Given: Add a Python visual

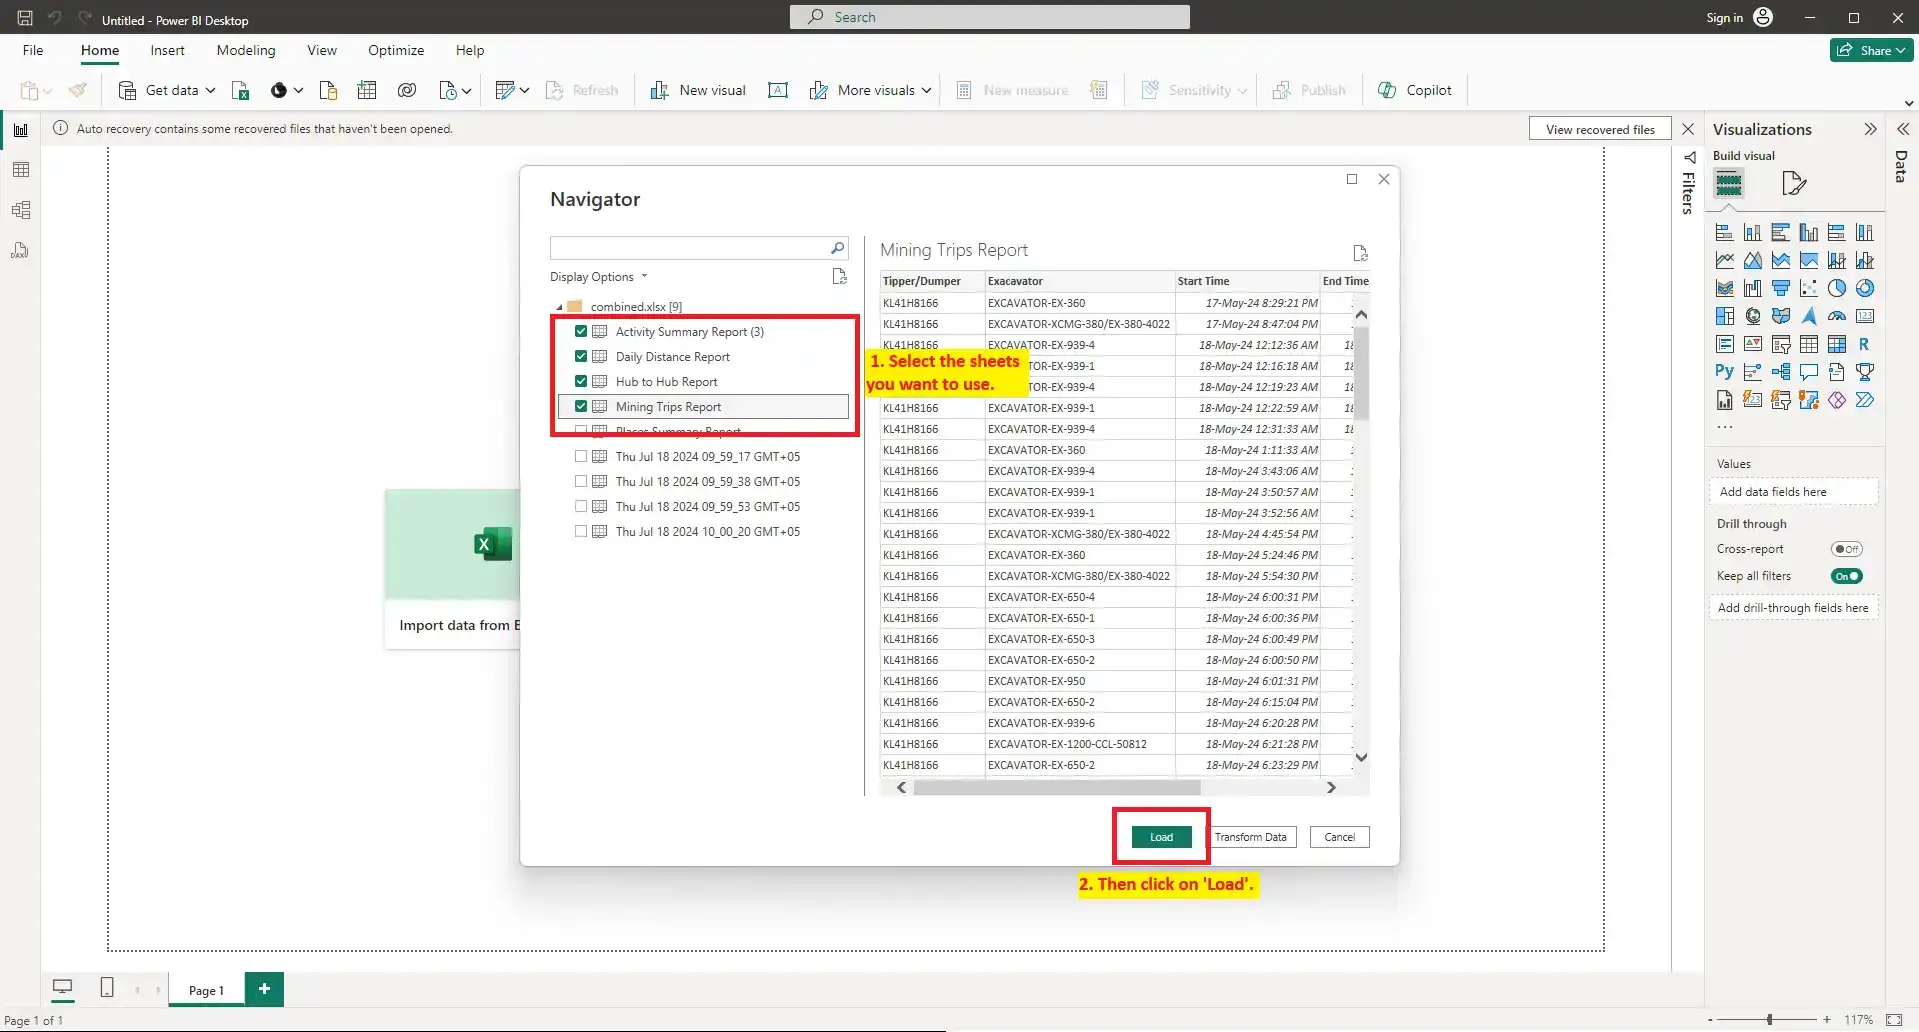Looking at the screenshot, I should 1724,371.
